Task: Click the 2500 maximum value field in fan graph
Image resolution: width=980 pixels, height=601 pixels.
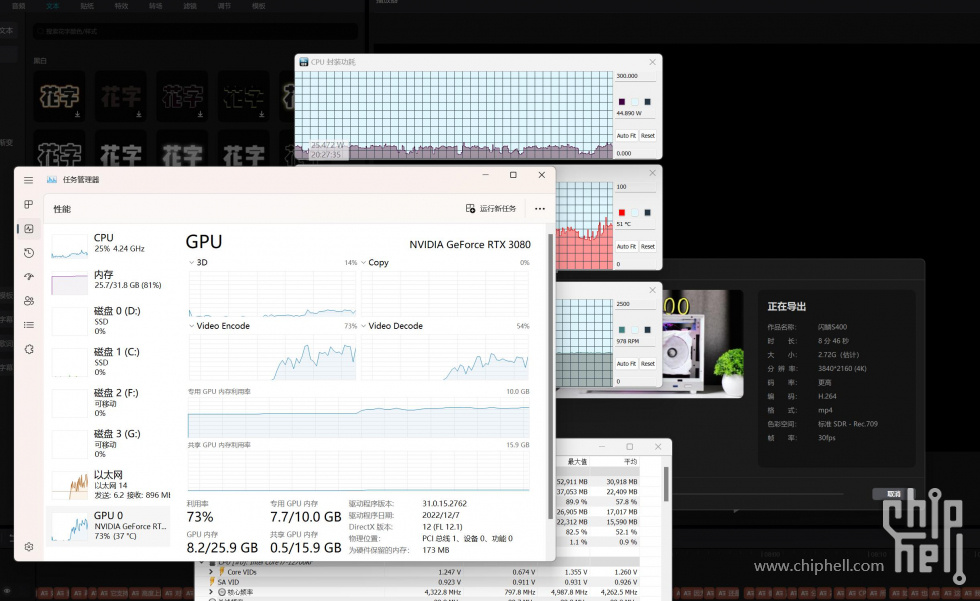Action: (x=636, y=304)
